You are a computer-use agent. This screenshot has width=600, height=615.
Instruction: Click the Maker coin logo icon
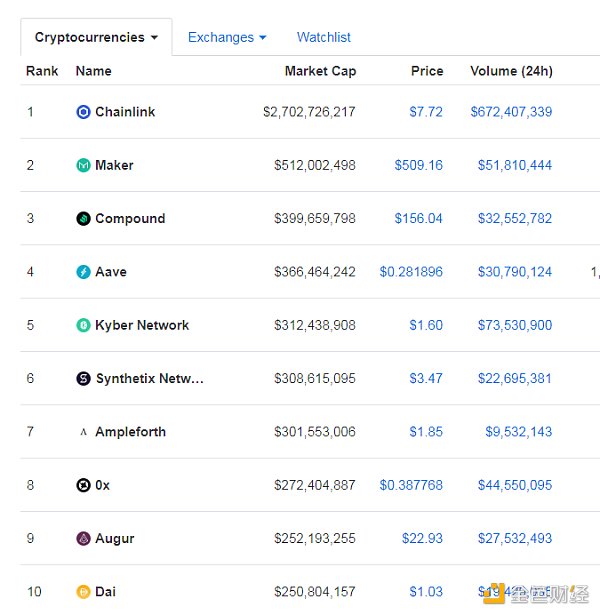[x=83, y=165]
